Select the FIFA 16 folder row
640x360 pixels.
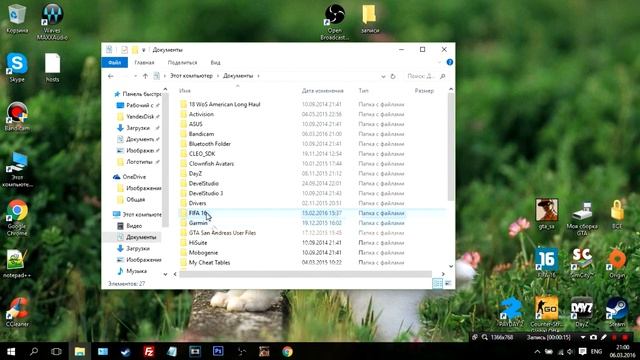click(312, 213)
